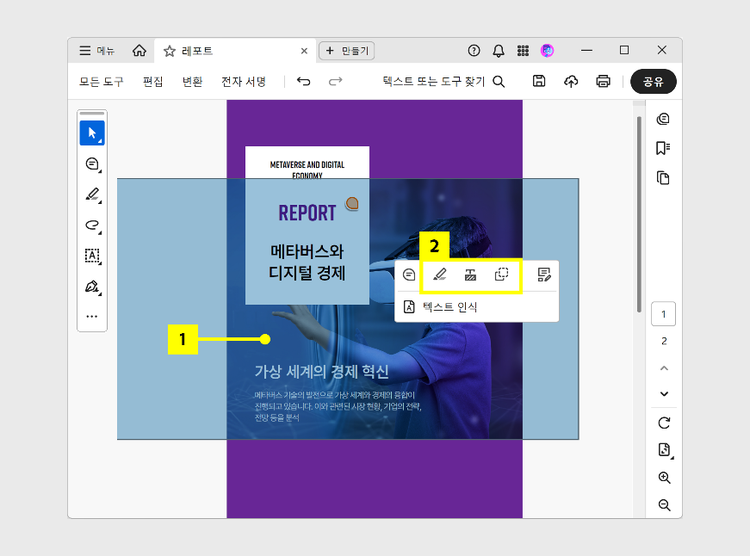Viewport: 750px width, 556px height.
Task: Undo the last action
Action: pos(303,81)
